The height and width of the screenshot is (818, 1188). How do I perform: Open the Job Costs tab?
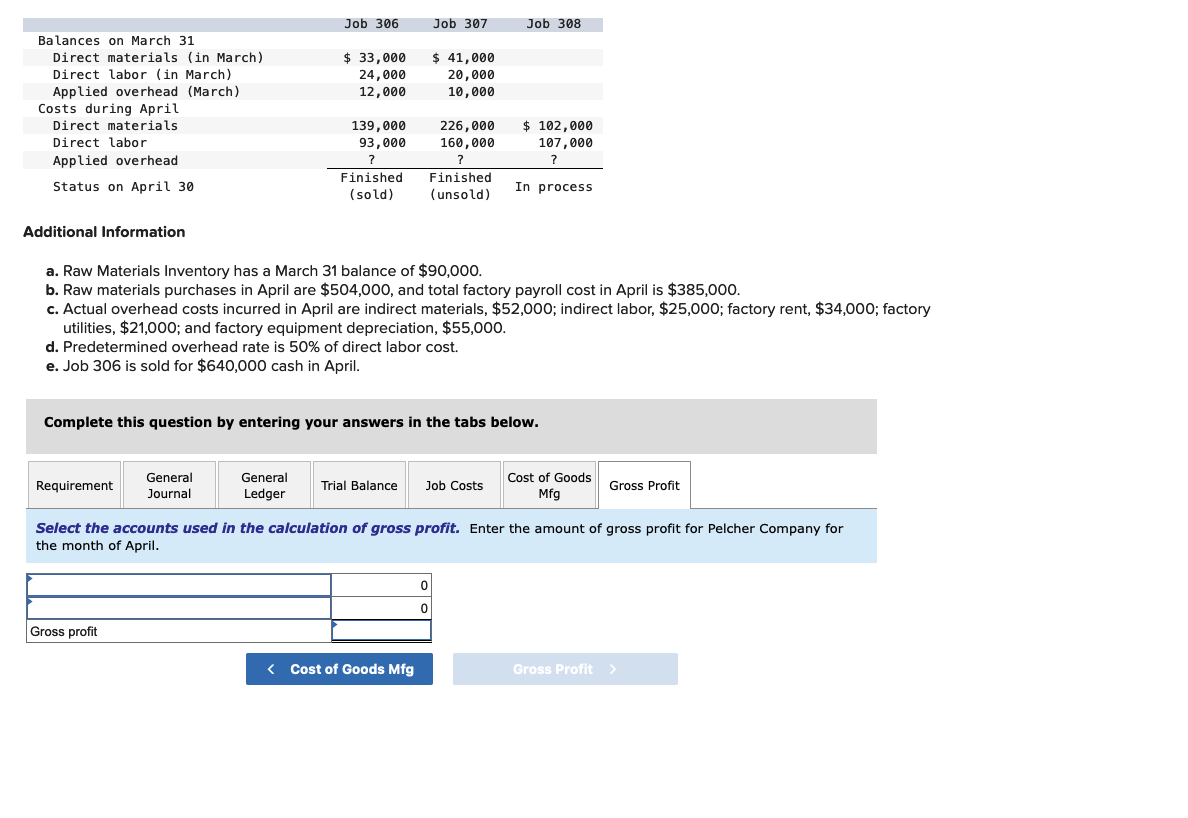point(454,485)
